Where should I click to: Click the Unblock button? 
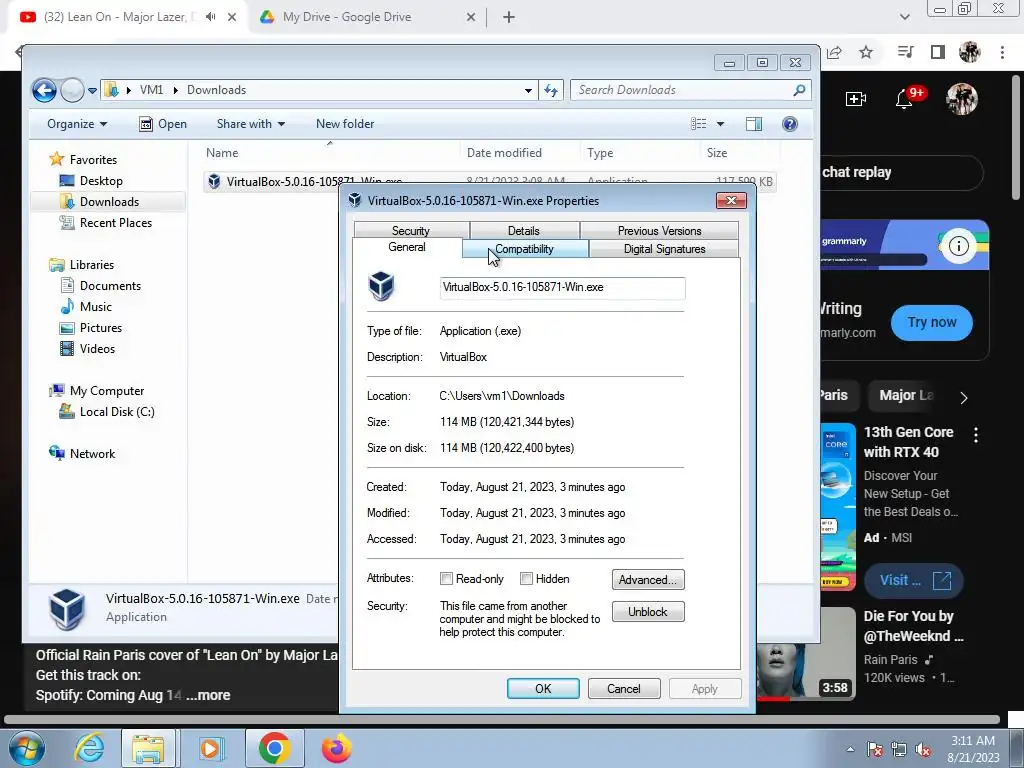[648, 612]
